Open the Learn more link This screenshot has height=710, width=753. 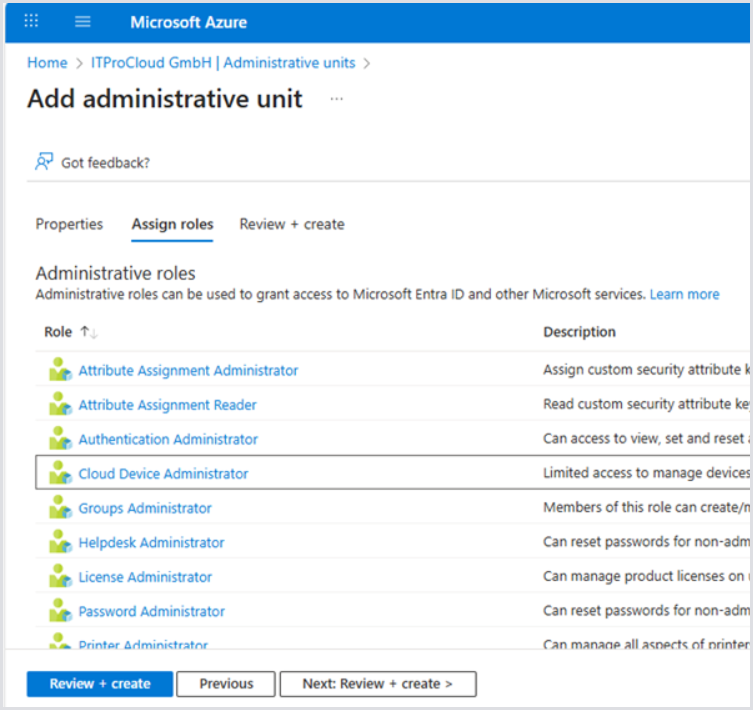click(x=684, y=294)
